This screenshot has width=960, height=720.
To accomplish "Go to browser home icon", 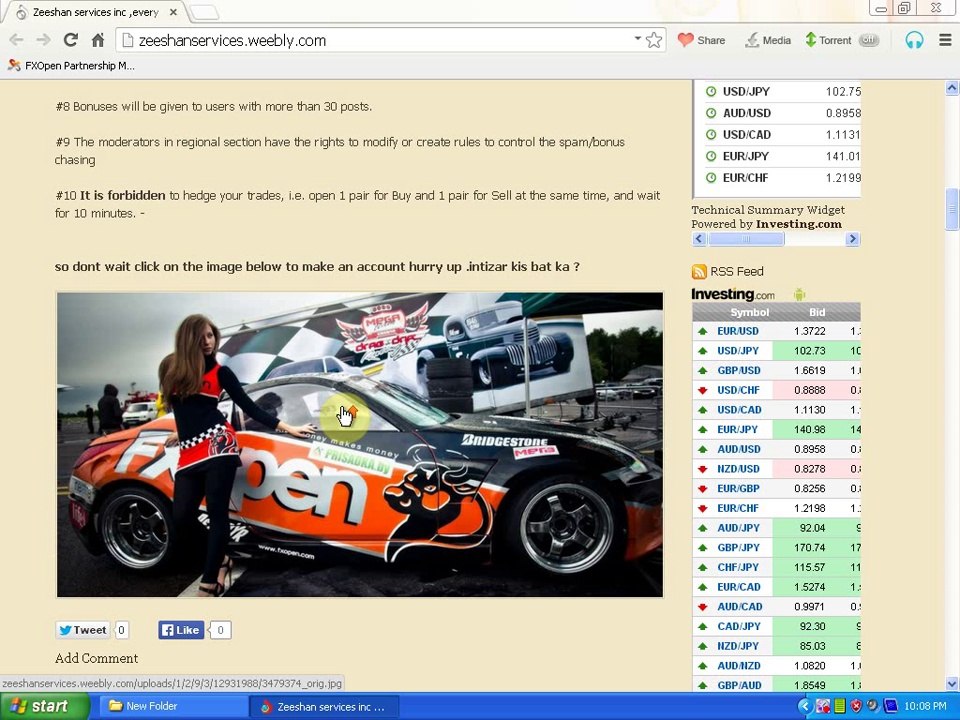I will [x=98, y=40].
